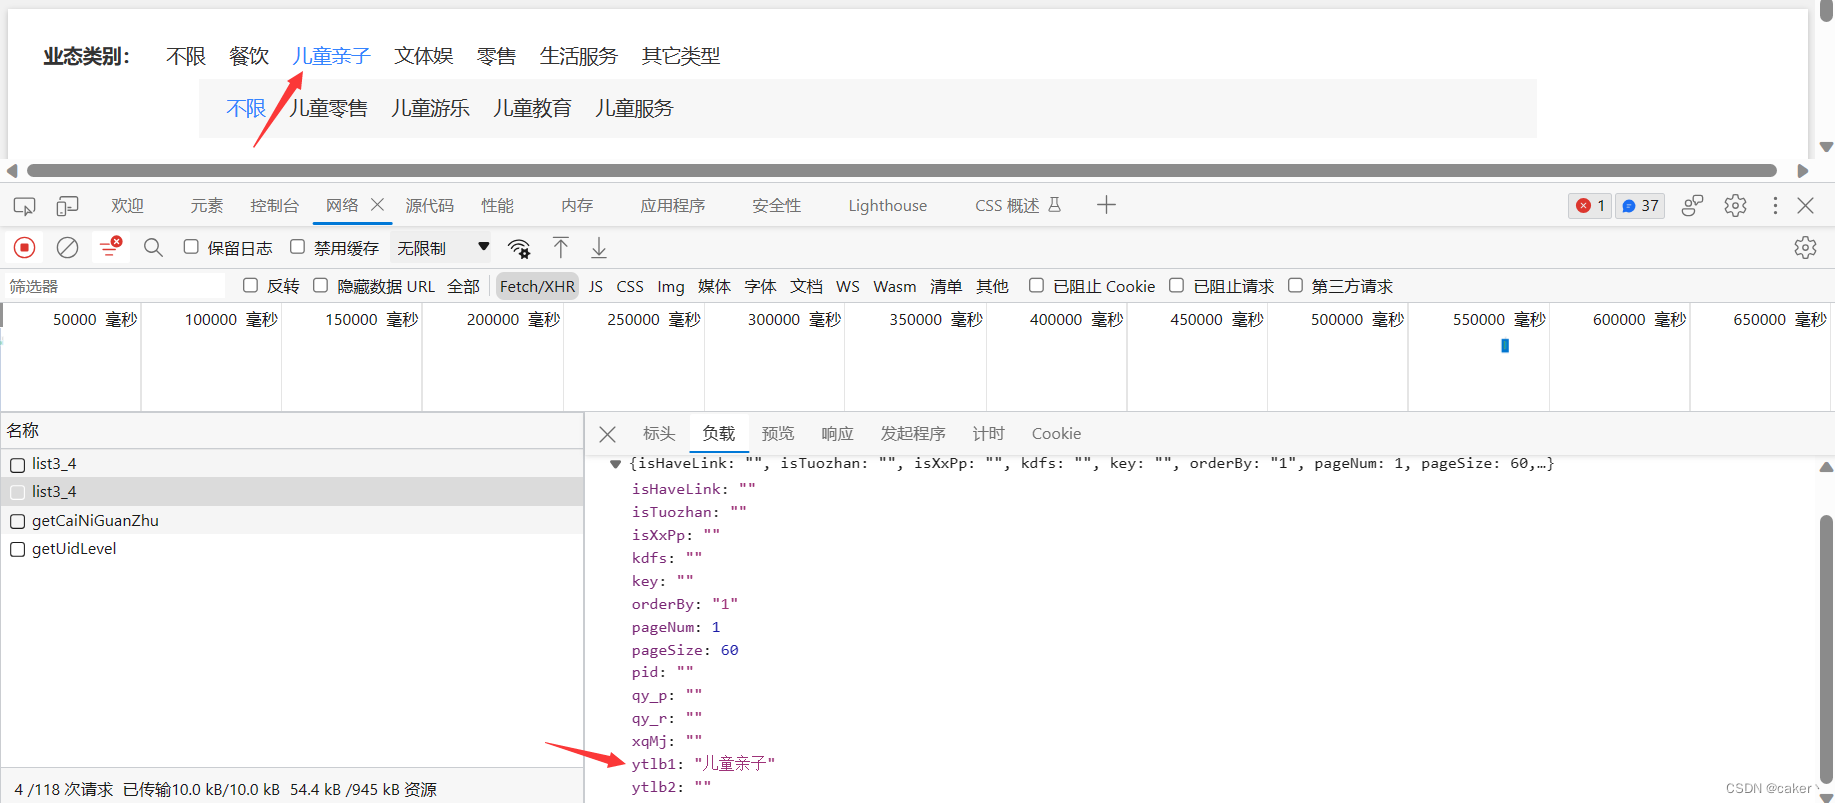Screen dimensions: 1835x803
Task: Toggle 已阻止 Cookie checkbox
Action: click(1036, 285)
